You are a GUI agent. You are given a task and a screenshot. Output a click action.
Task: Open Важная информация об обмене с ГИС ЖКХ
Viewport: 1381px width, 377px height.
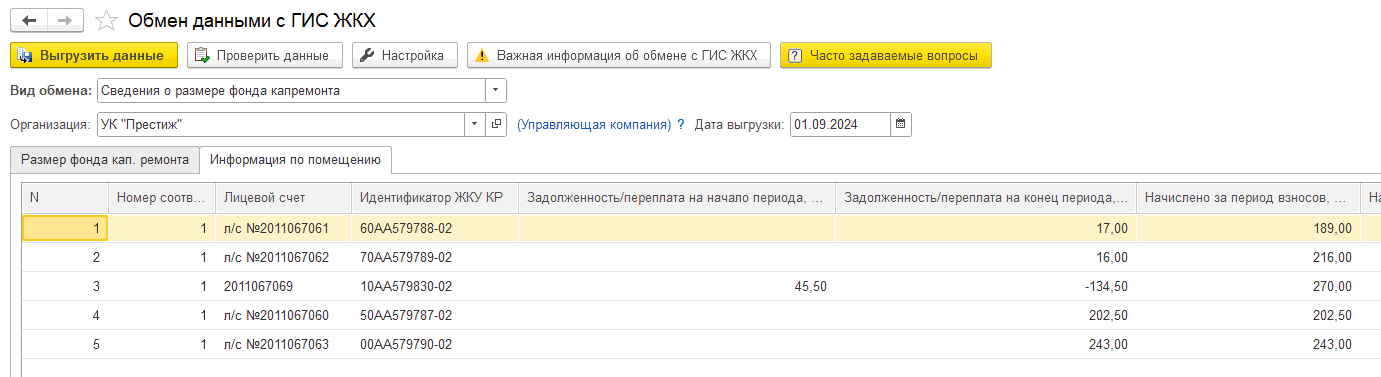coord(619,55)
